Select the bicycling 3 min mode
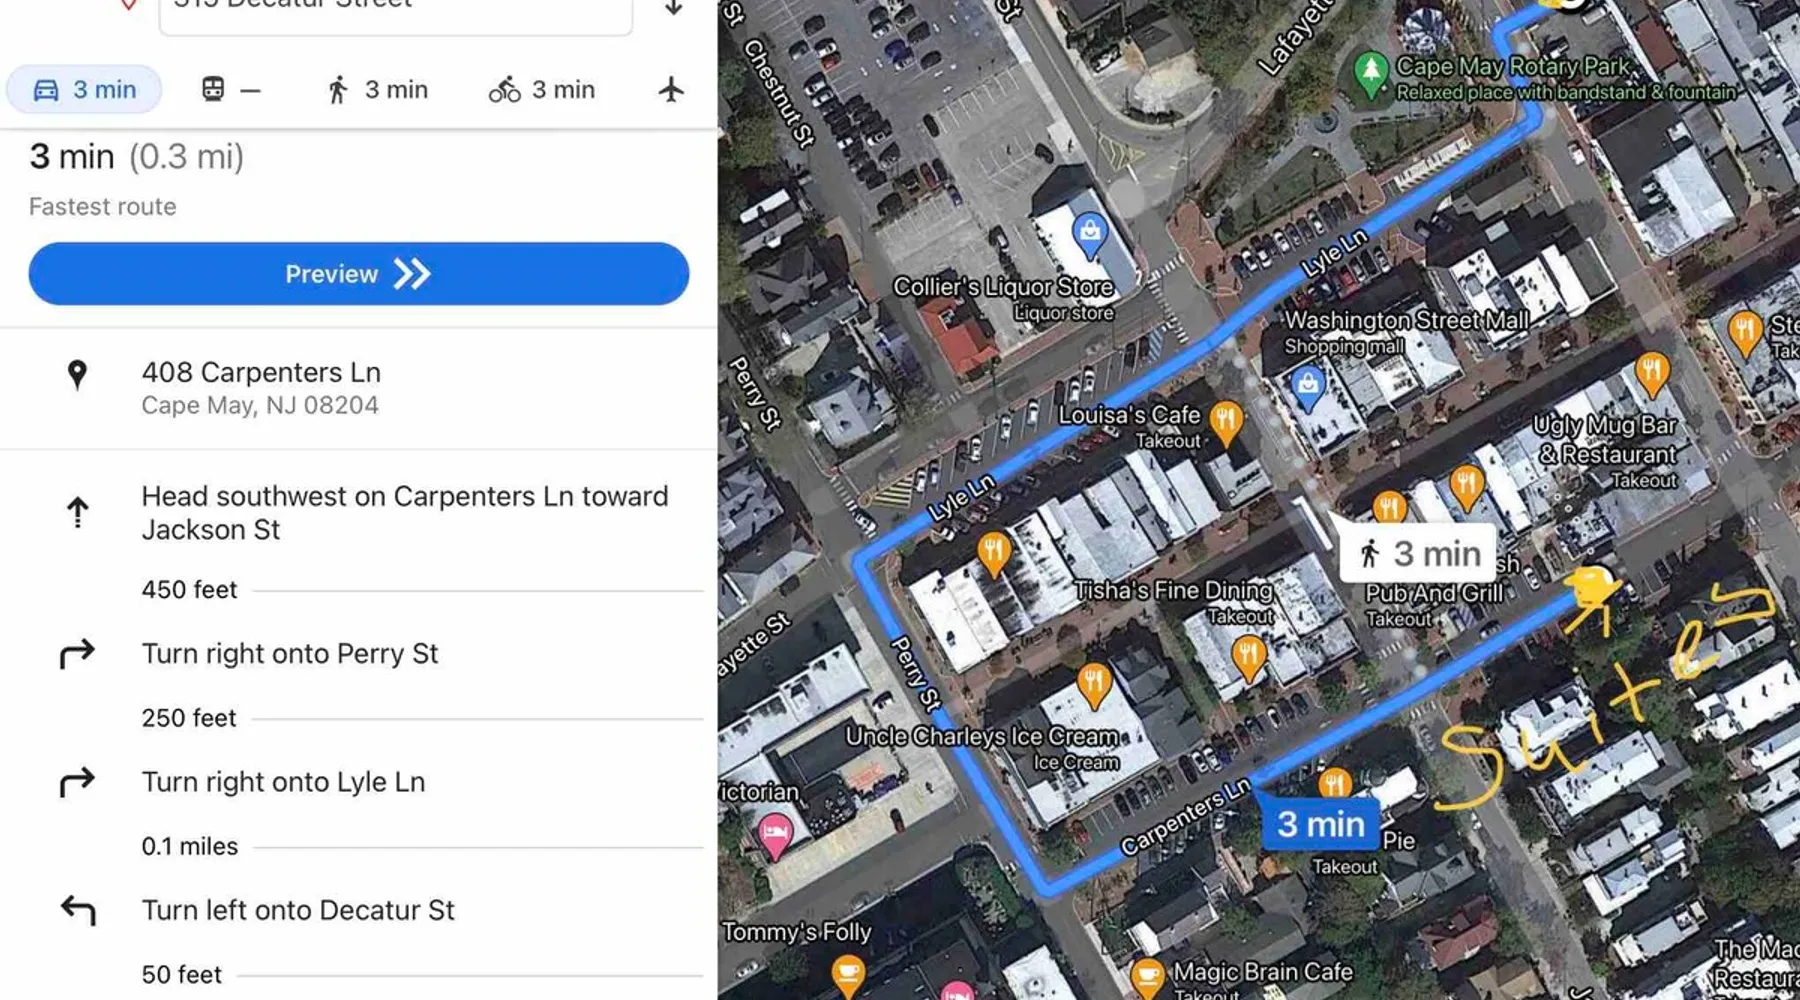Viewport: 1800px width, 1000px height. pos(542,90)
